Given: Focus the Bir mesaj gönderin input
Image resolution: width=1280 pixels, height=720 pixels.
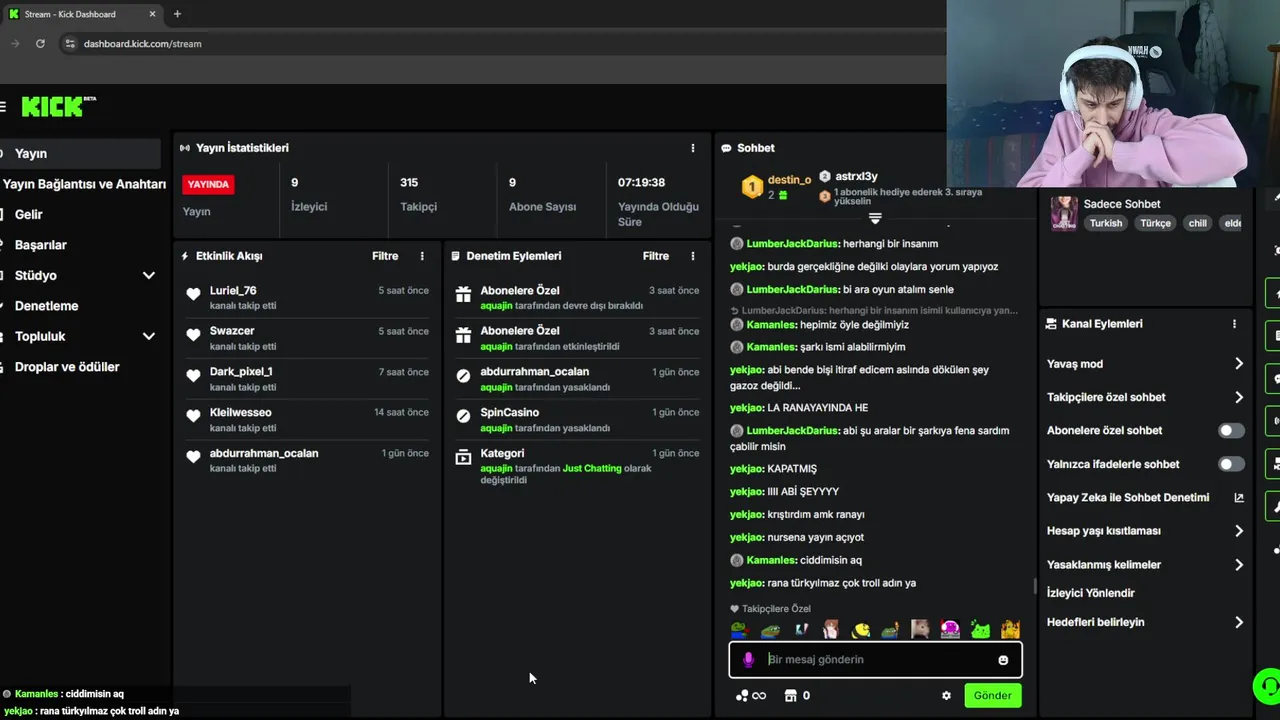Looking at the screenshot, I should pyautogui.click(x=875, y=660).
